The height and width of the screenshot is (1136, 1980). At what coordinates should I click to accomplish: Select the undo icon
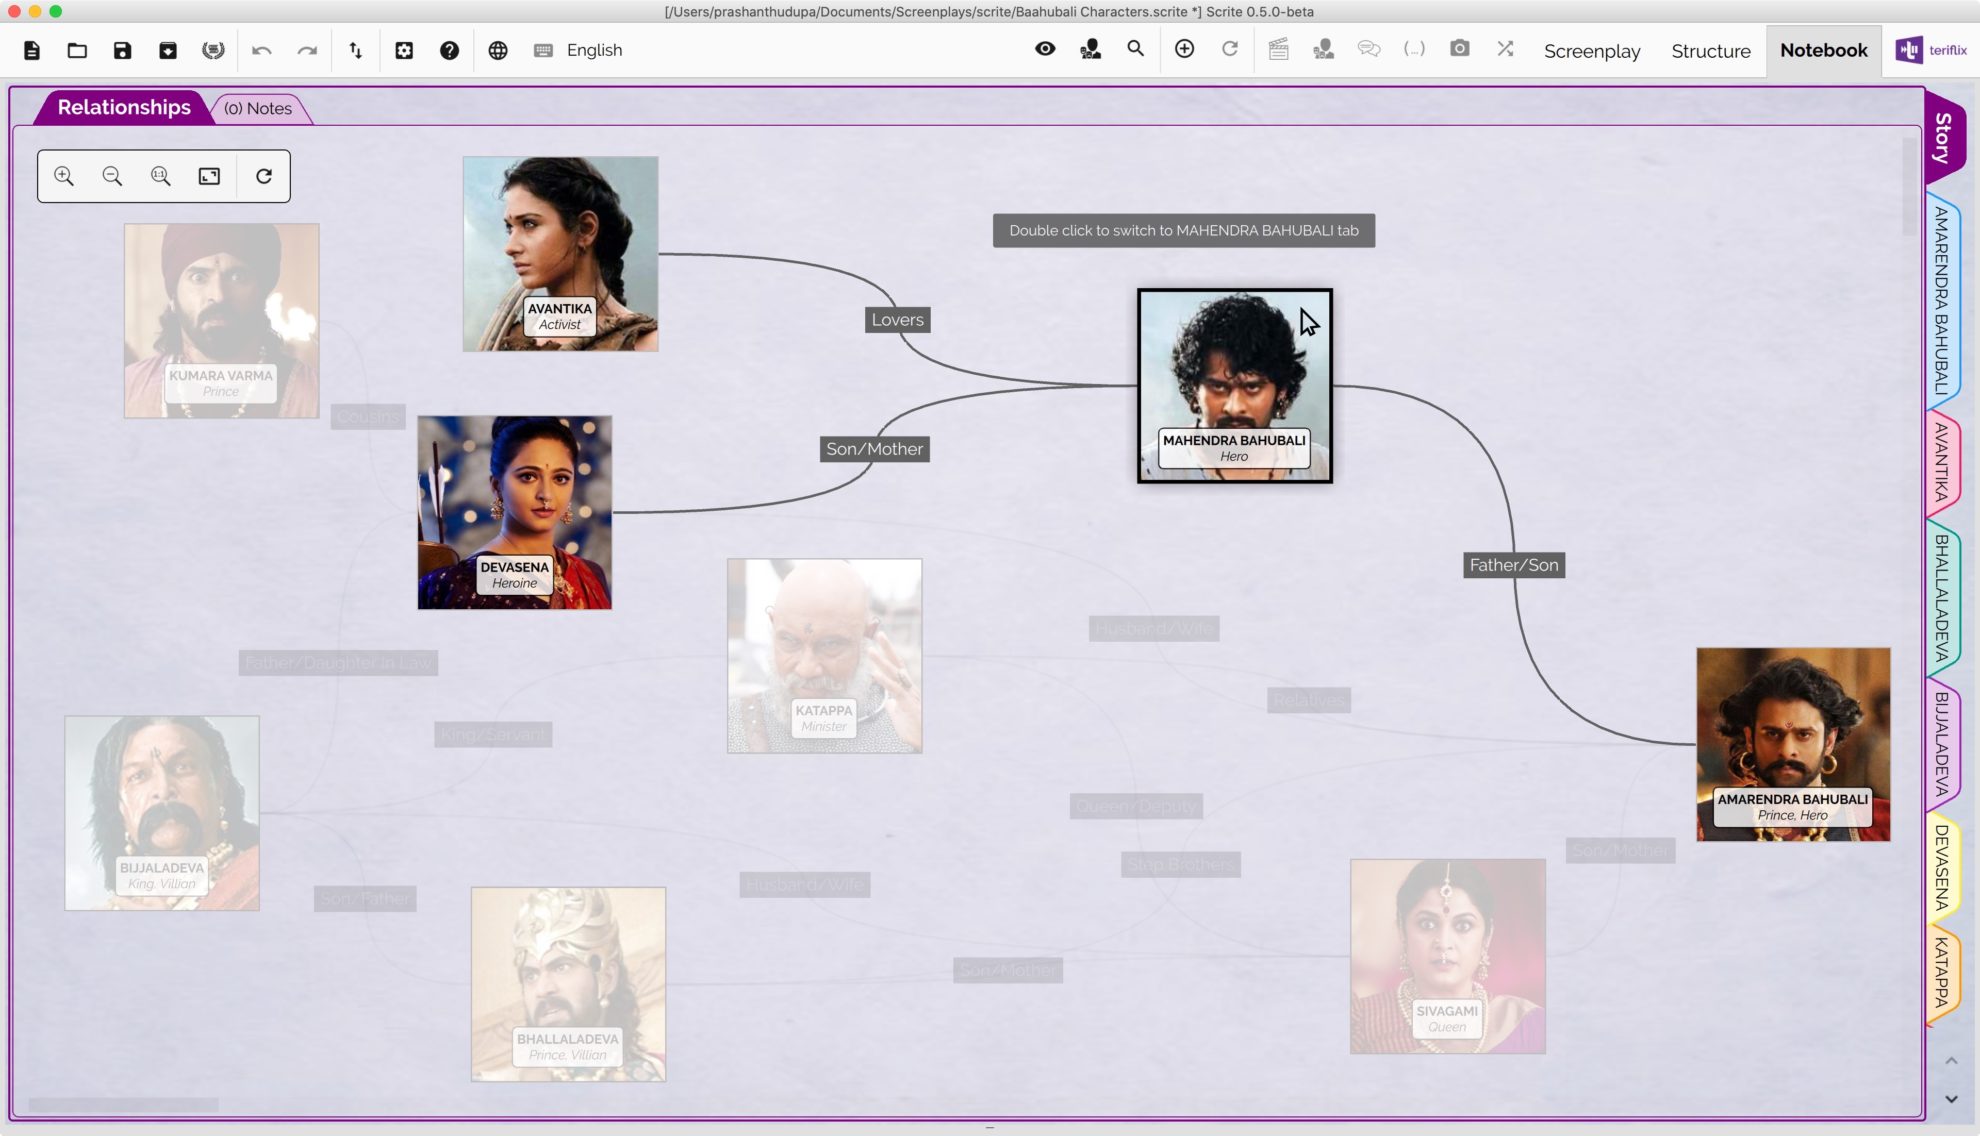262,50
